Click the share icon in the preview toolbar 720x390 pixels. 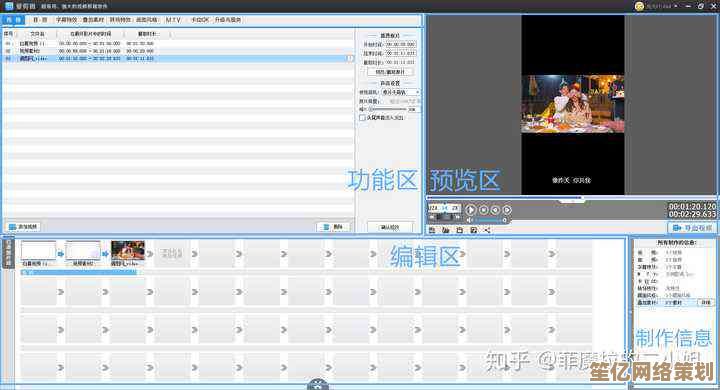pyautogui.click(x=487, y=230)
